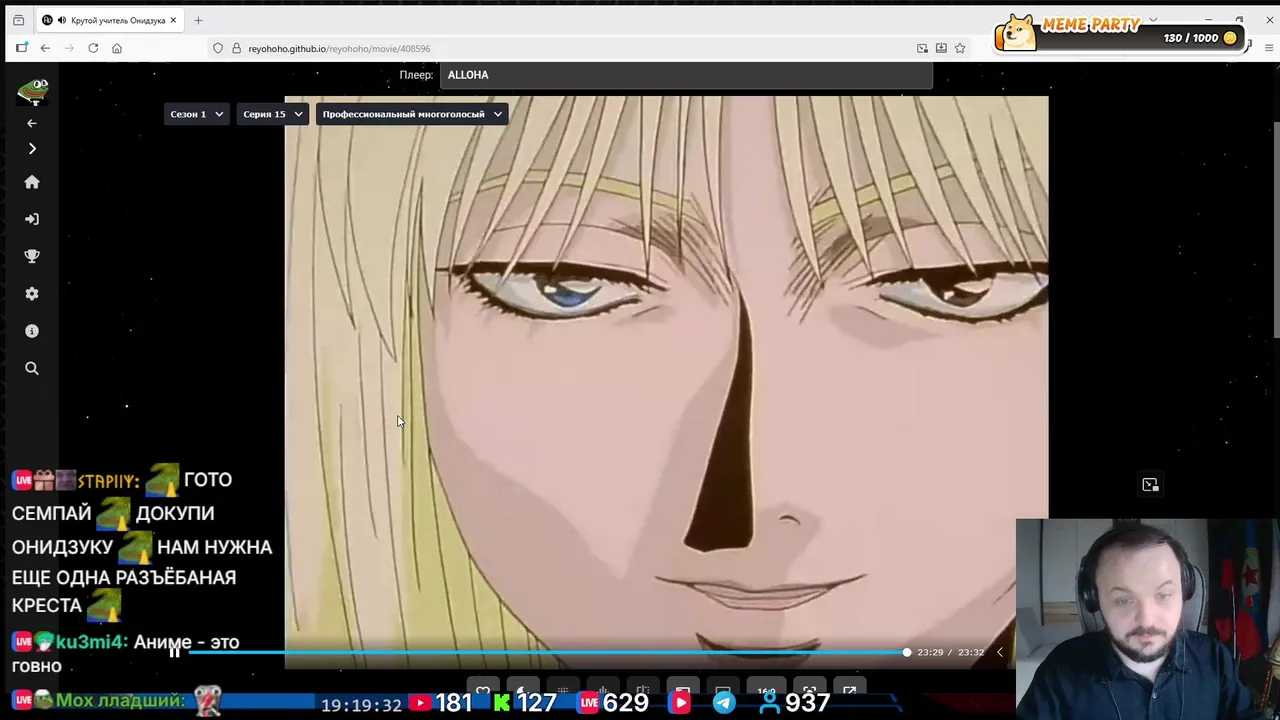Click the collapse arrow beside the player time
Viewport: 1280px width, 720px height.
pos(999,652)
